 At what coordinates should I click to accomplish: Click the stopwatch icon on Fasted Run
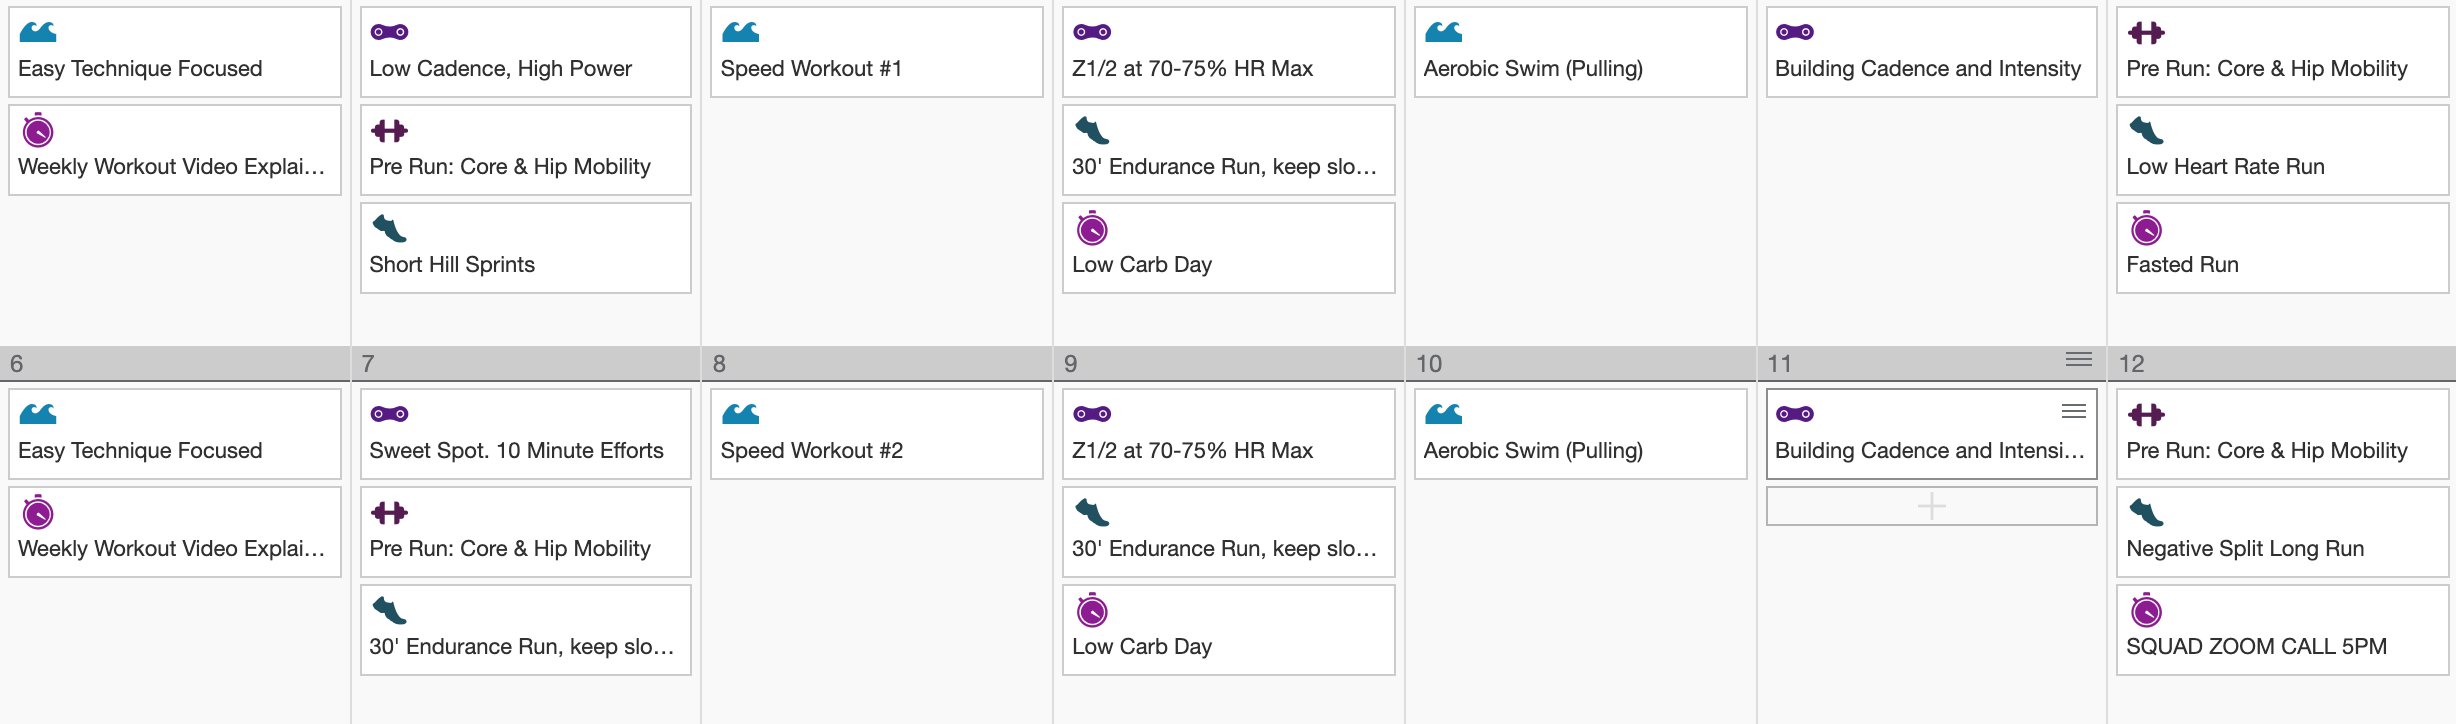2146,229
